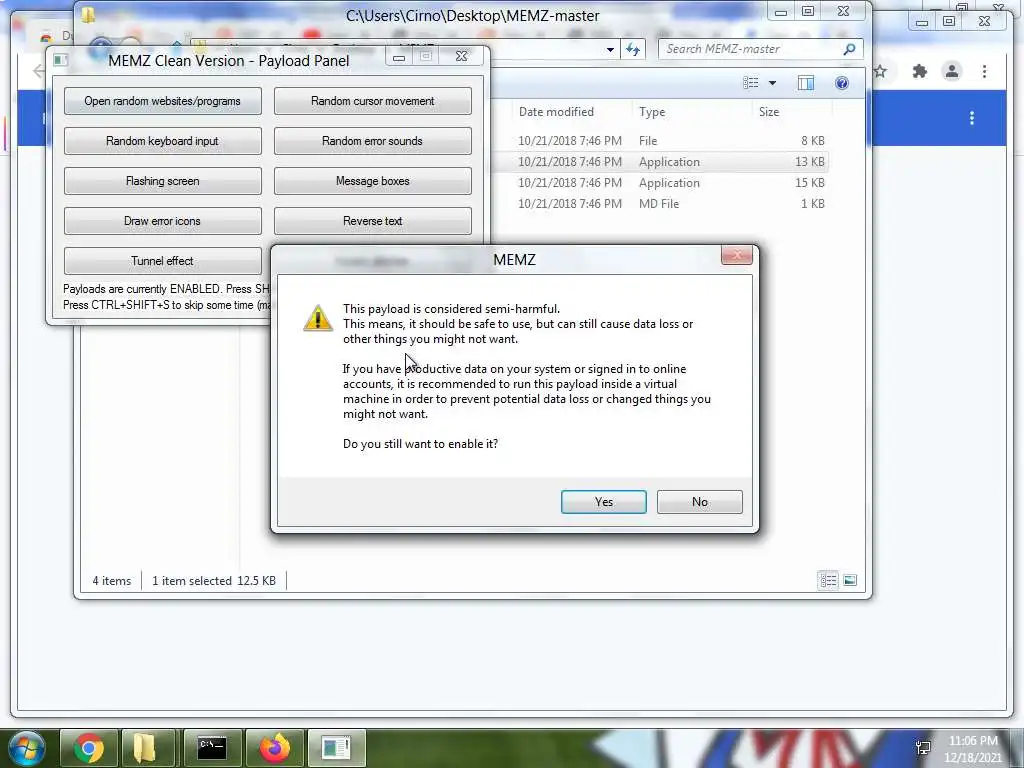Activate the Flashing screen payload
1024x768 pixels.
pos(163,181)
